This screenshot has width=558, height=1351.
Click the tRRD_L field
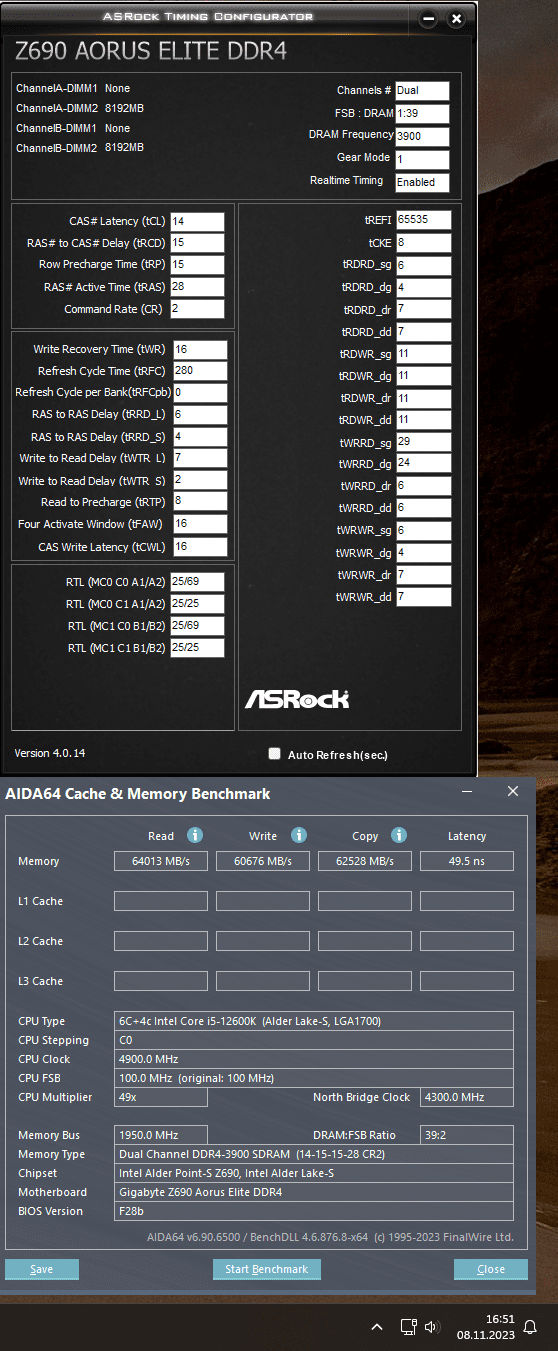click(x=200, y=415)
